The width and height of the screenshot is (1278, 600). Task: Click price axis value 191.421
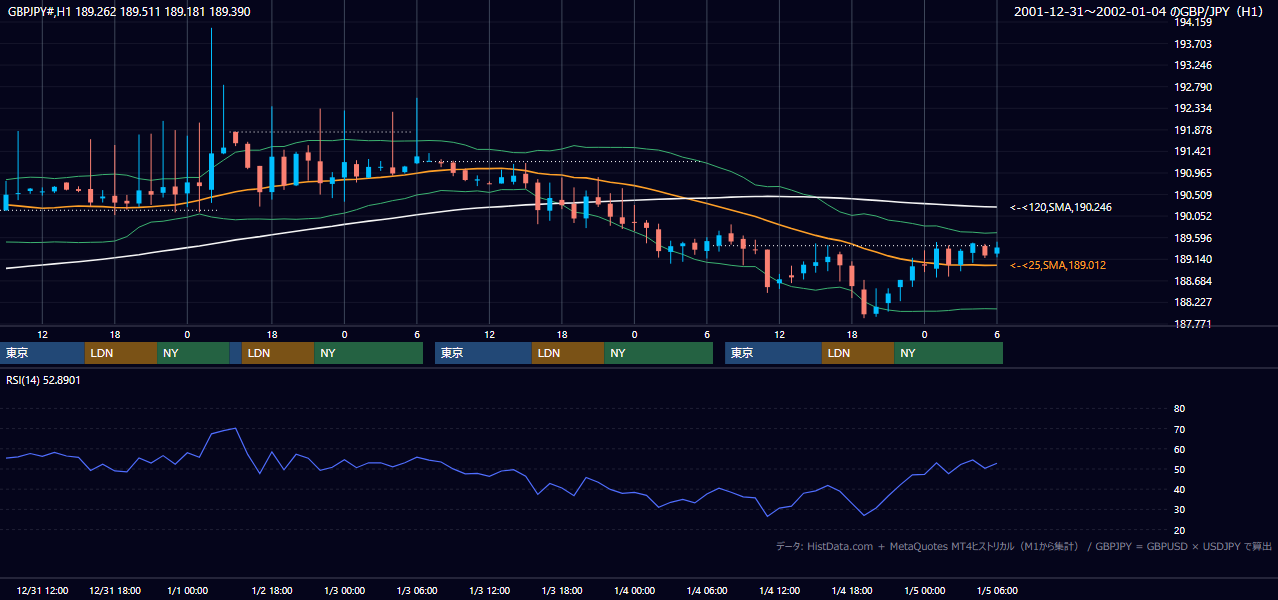[1193, 151]
